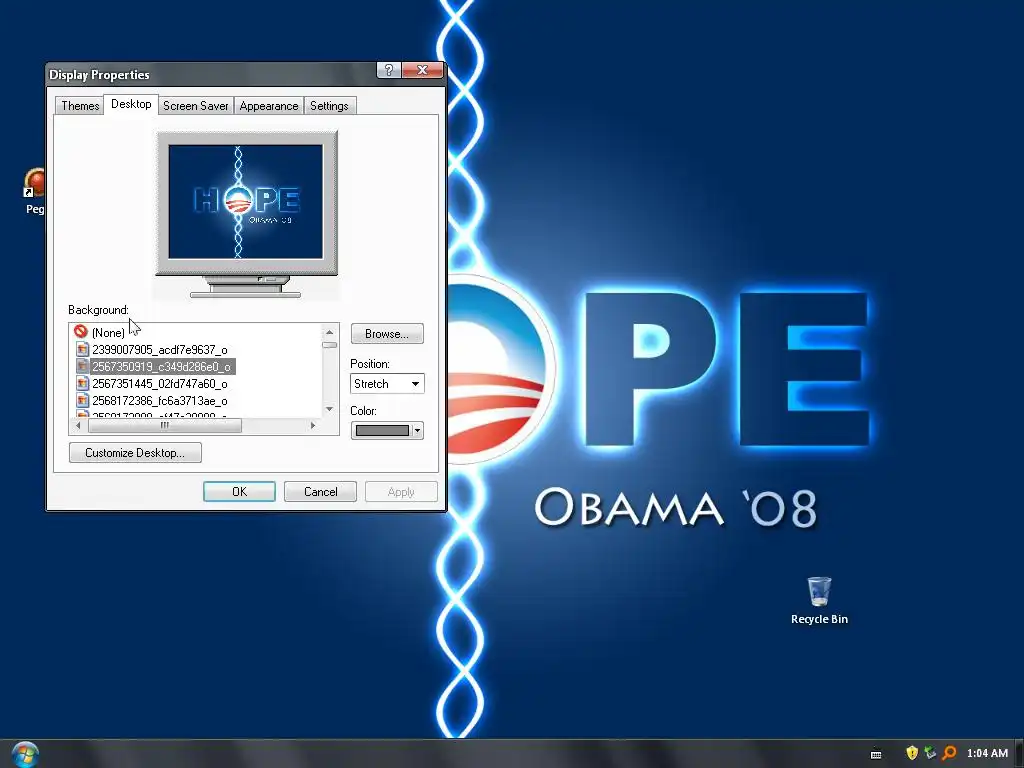Open the Color picker dropdown arrow
Image resolution: width=1024 pixels, height=768 pixels.
coord(417,430)
